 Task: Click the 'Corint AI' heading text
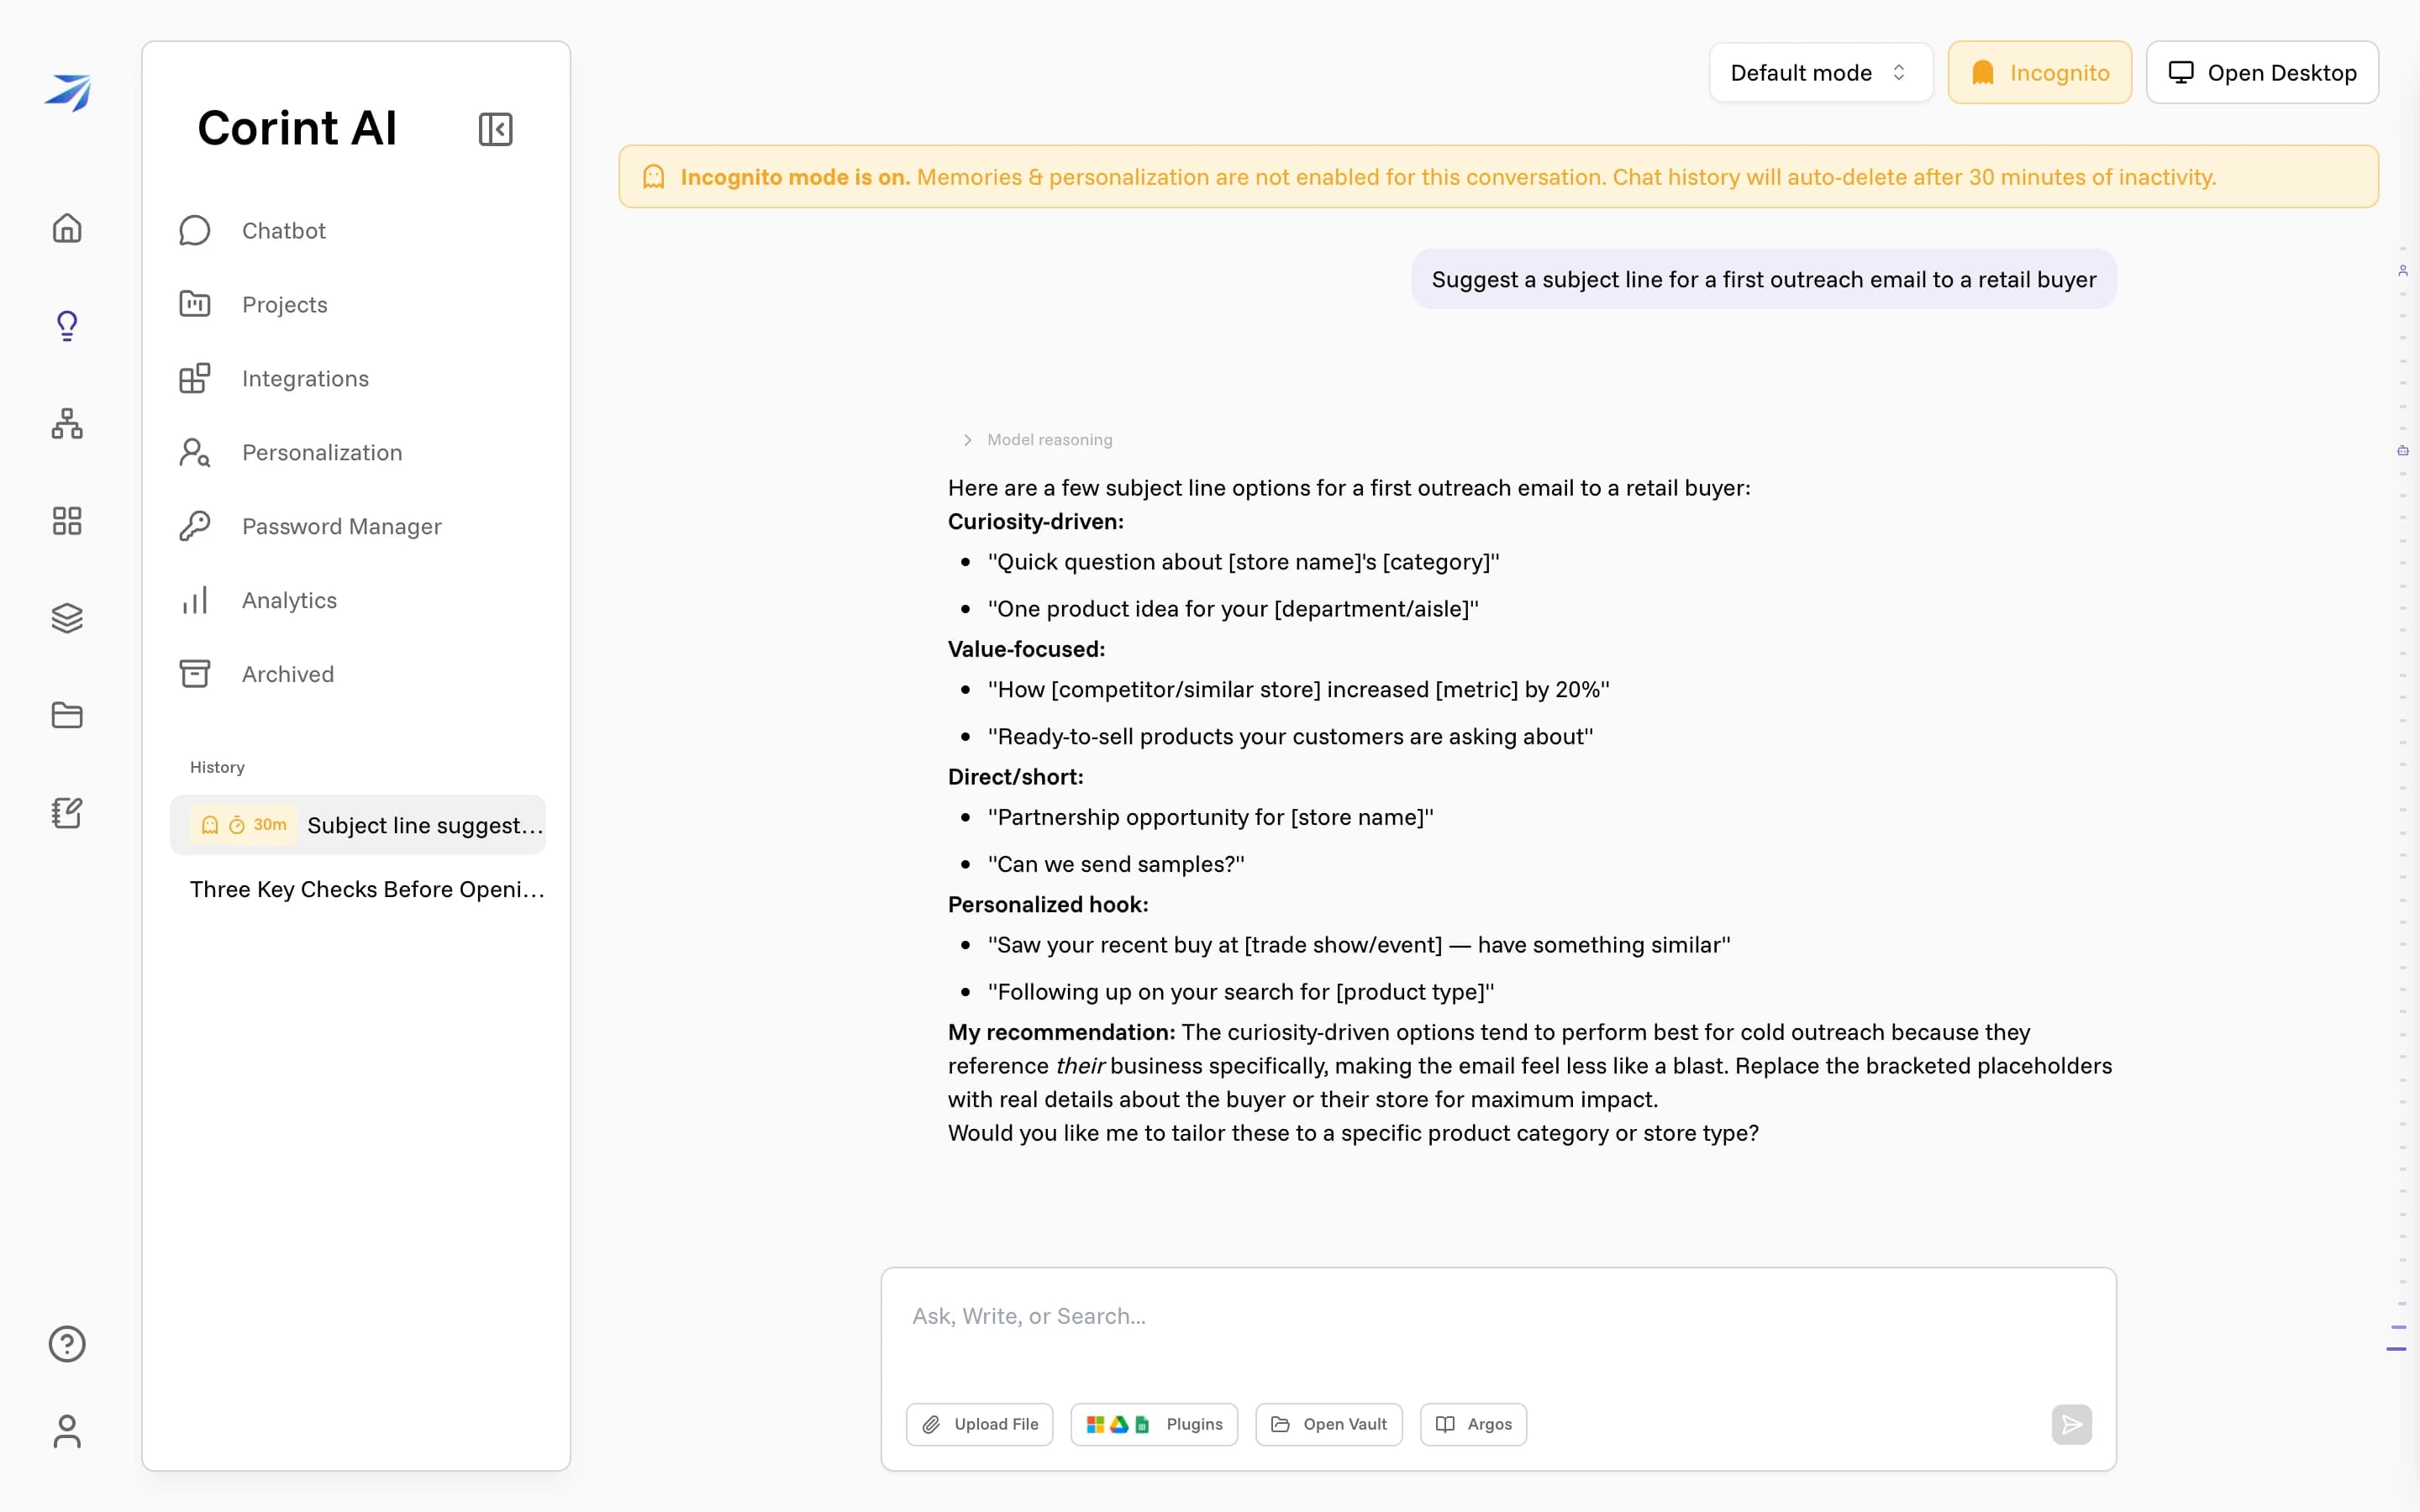(297, 128)
